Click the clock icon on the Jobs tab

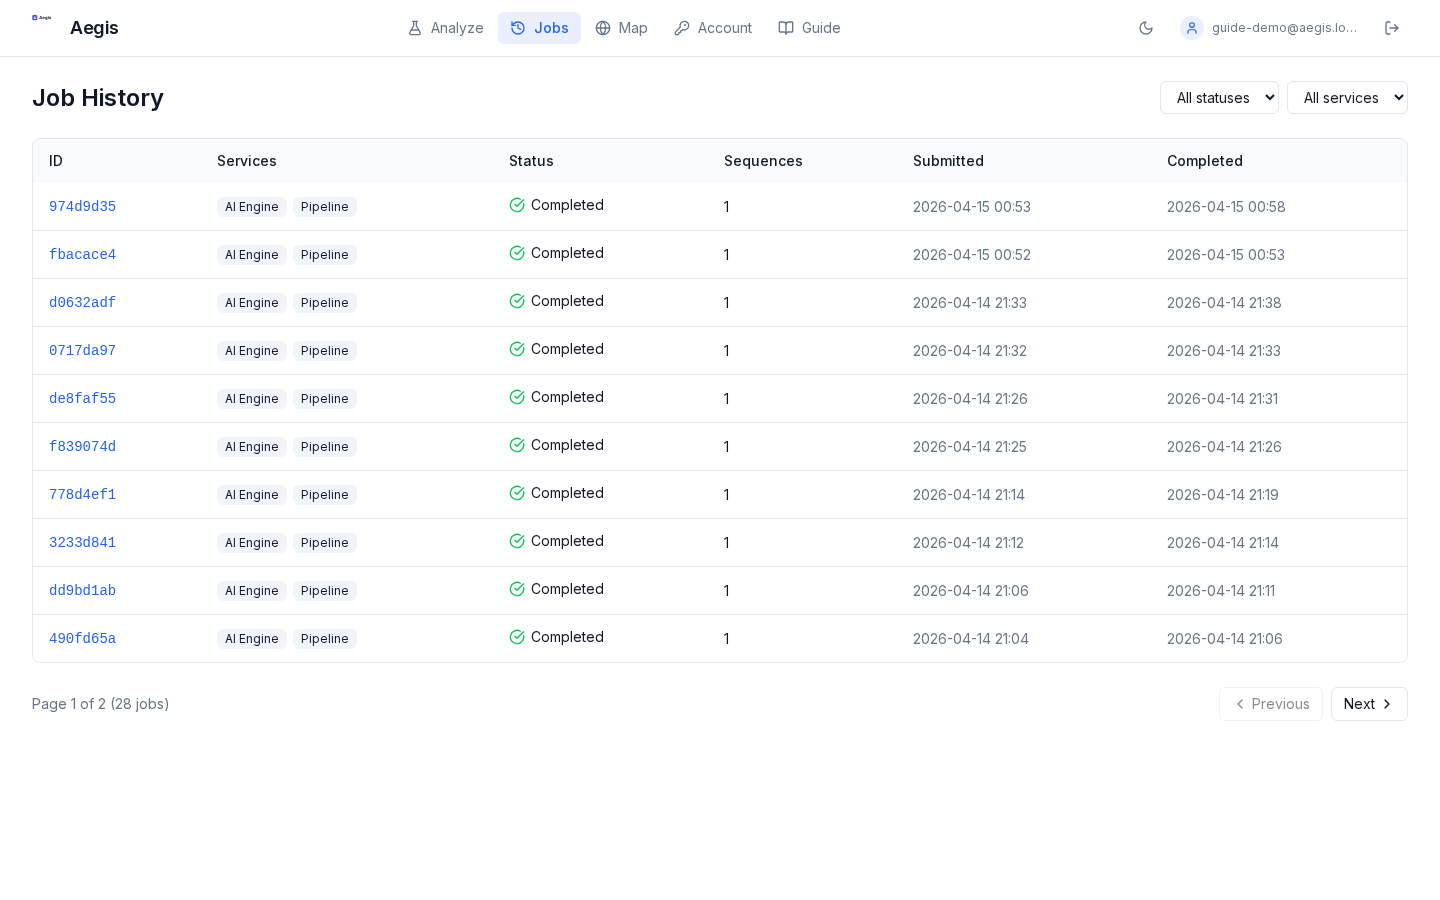518,28
